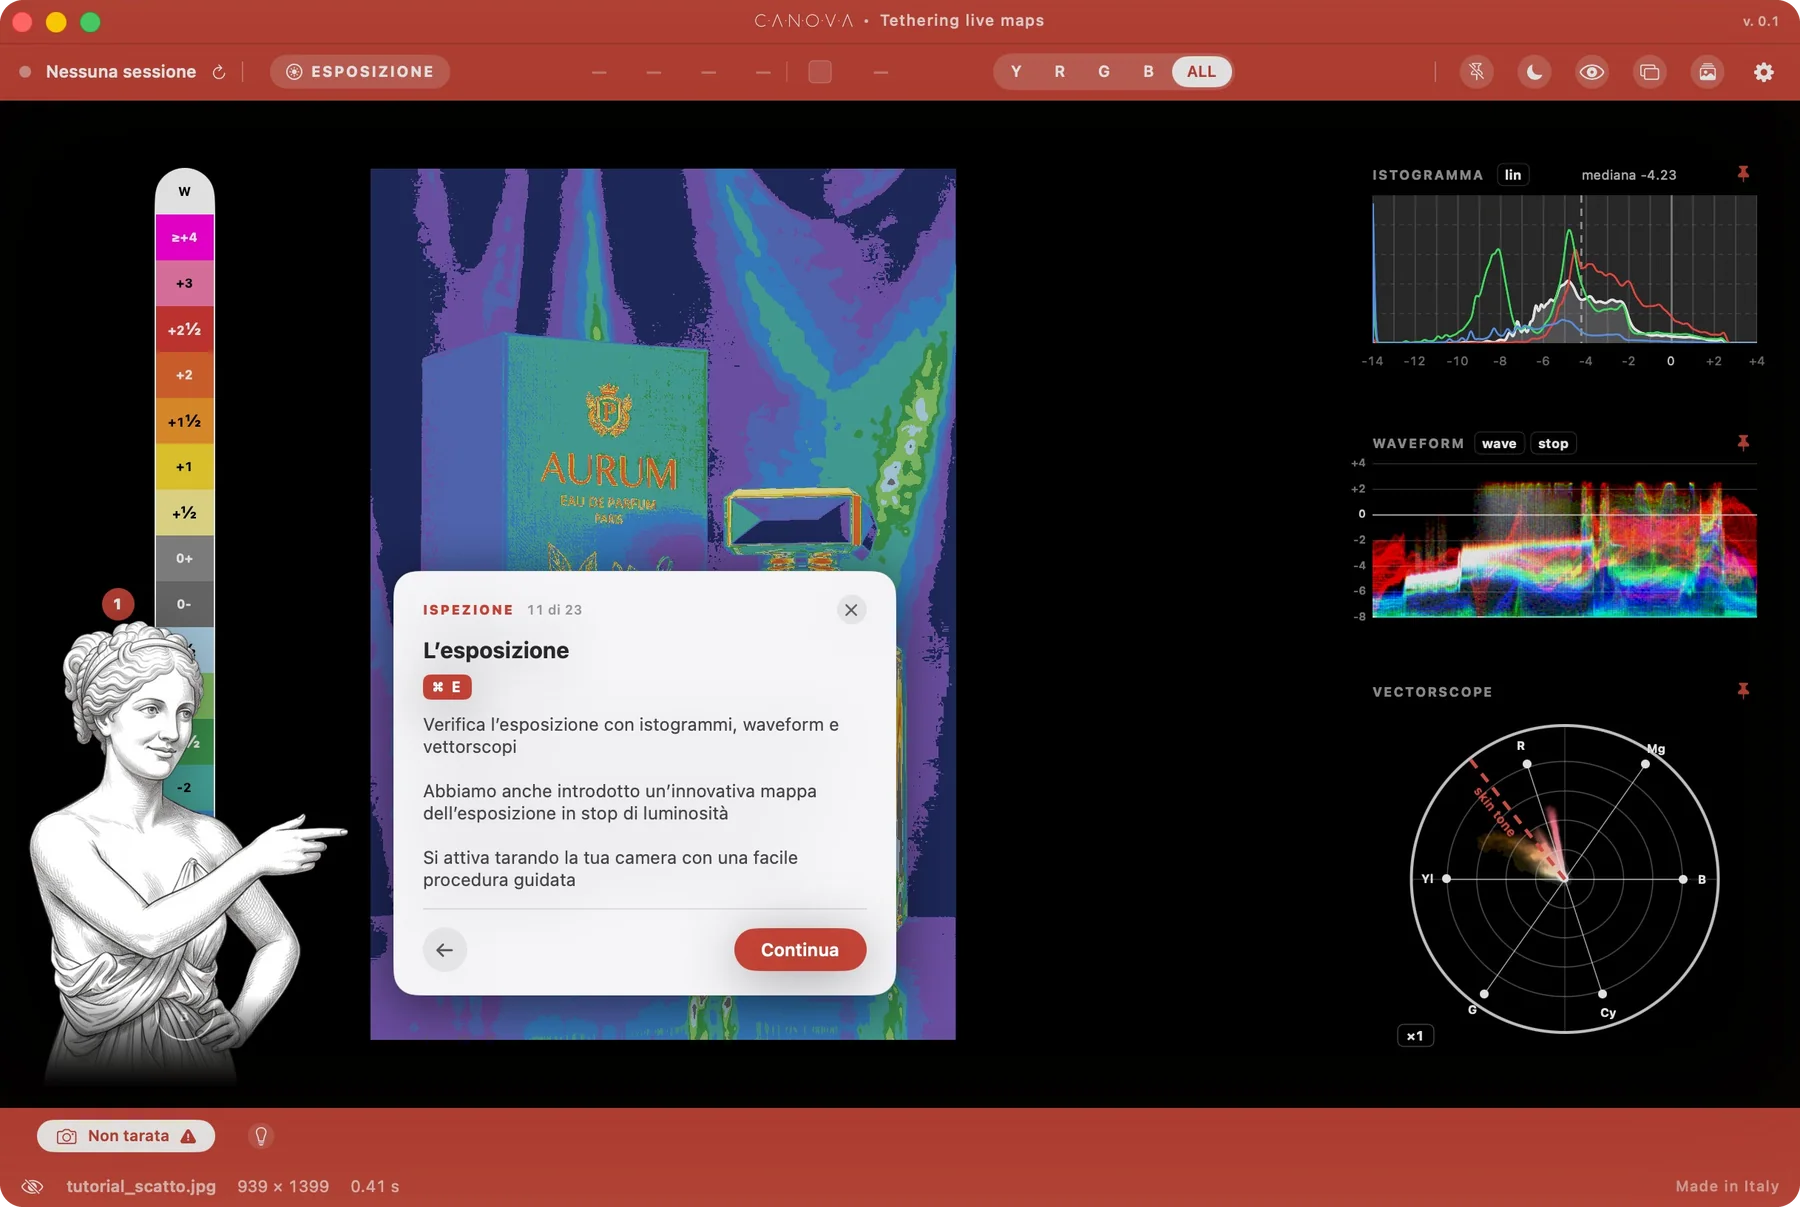Viewport: 1800px width, 1207px height.
Task: Click the Nessuna sessione label
Action: click(x=121, y=72)
